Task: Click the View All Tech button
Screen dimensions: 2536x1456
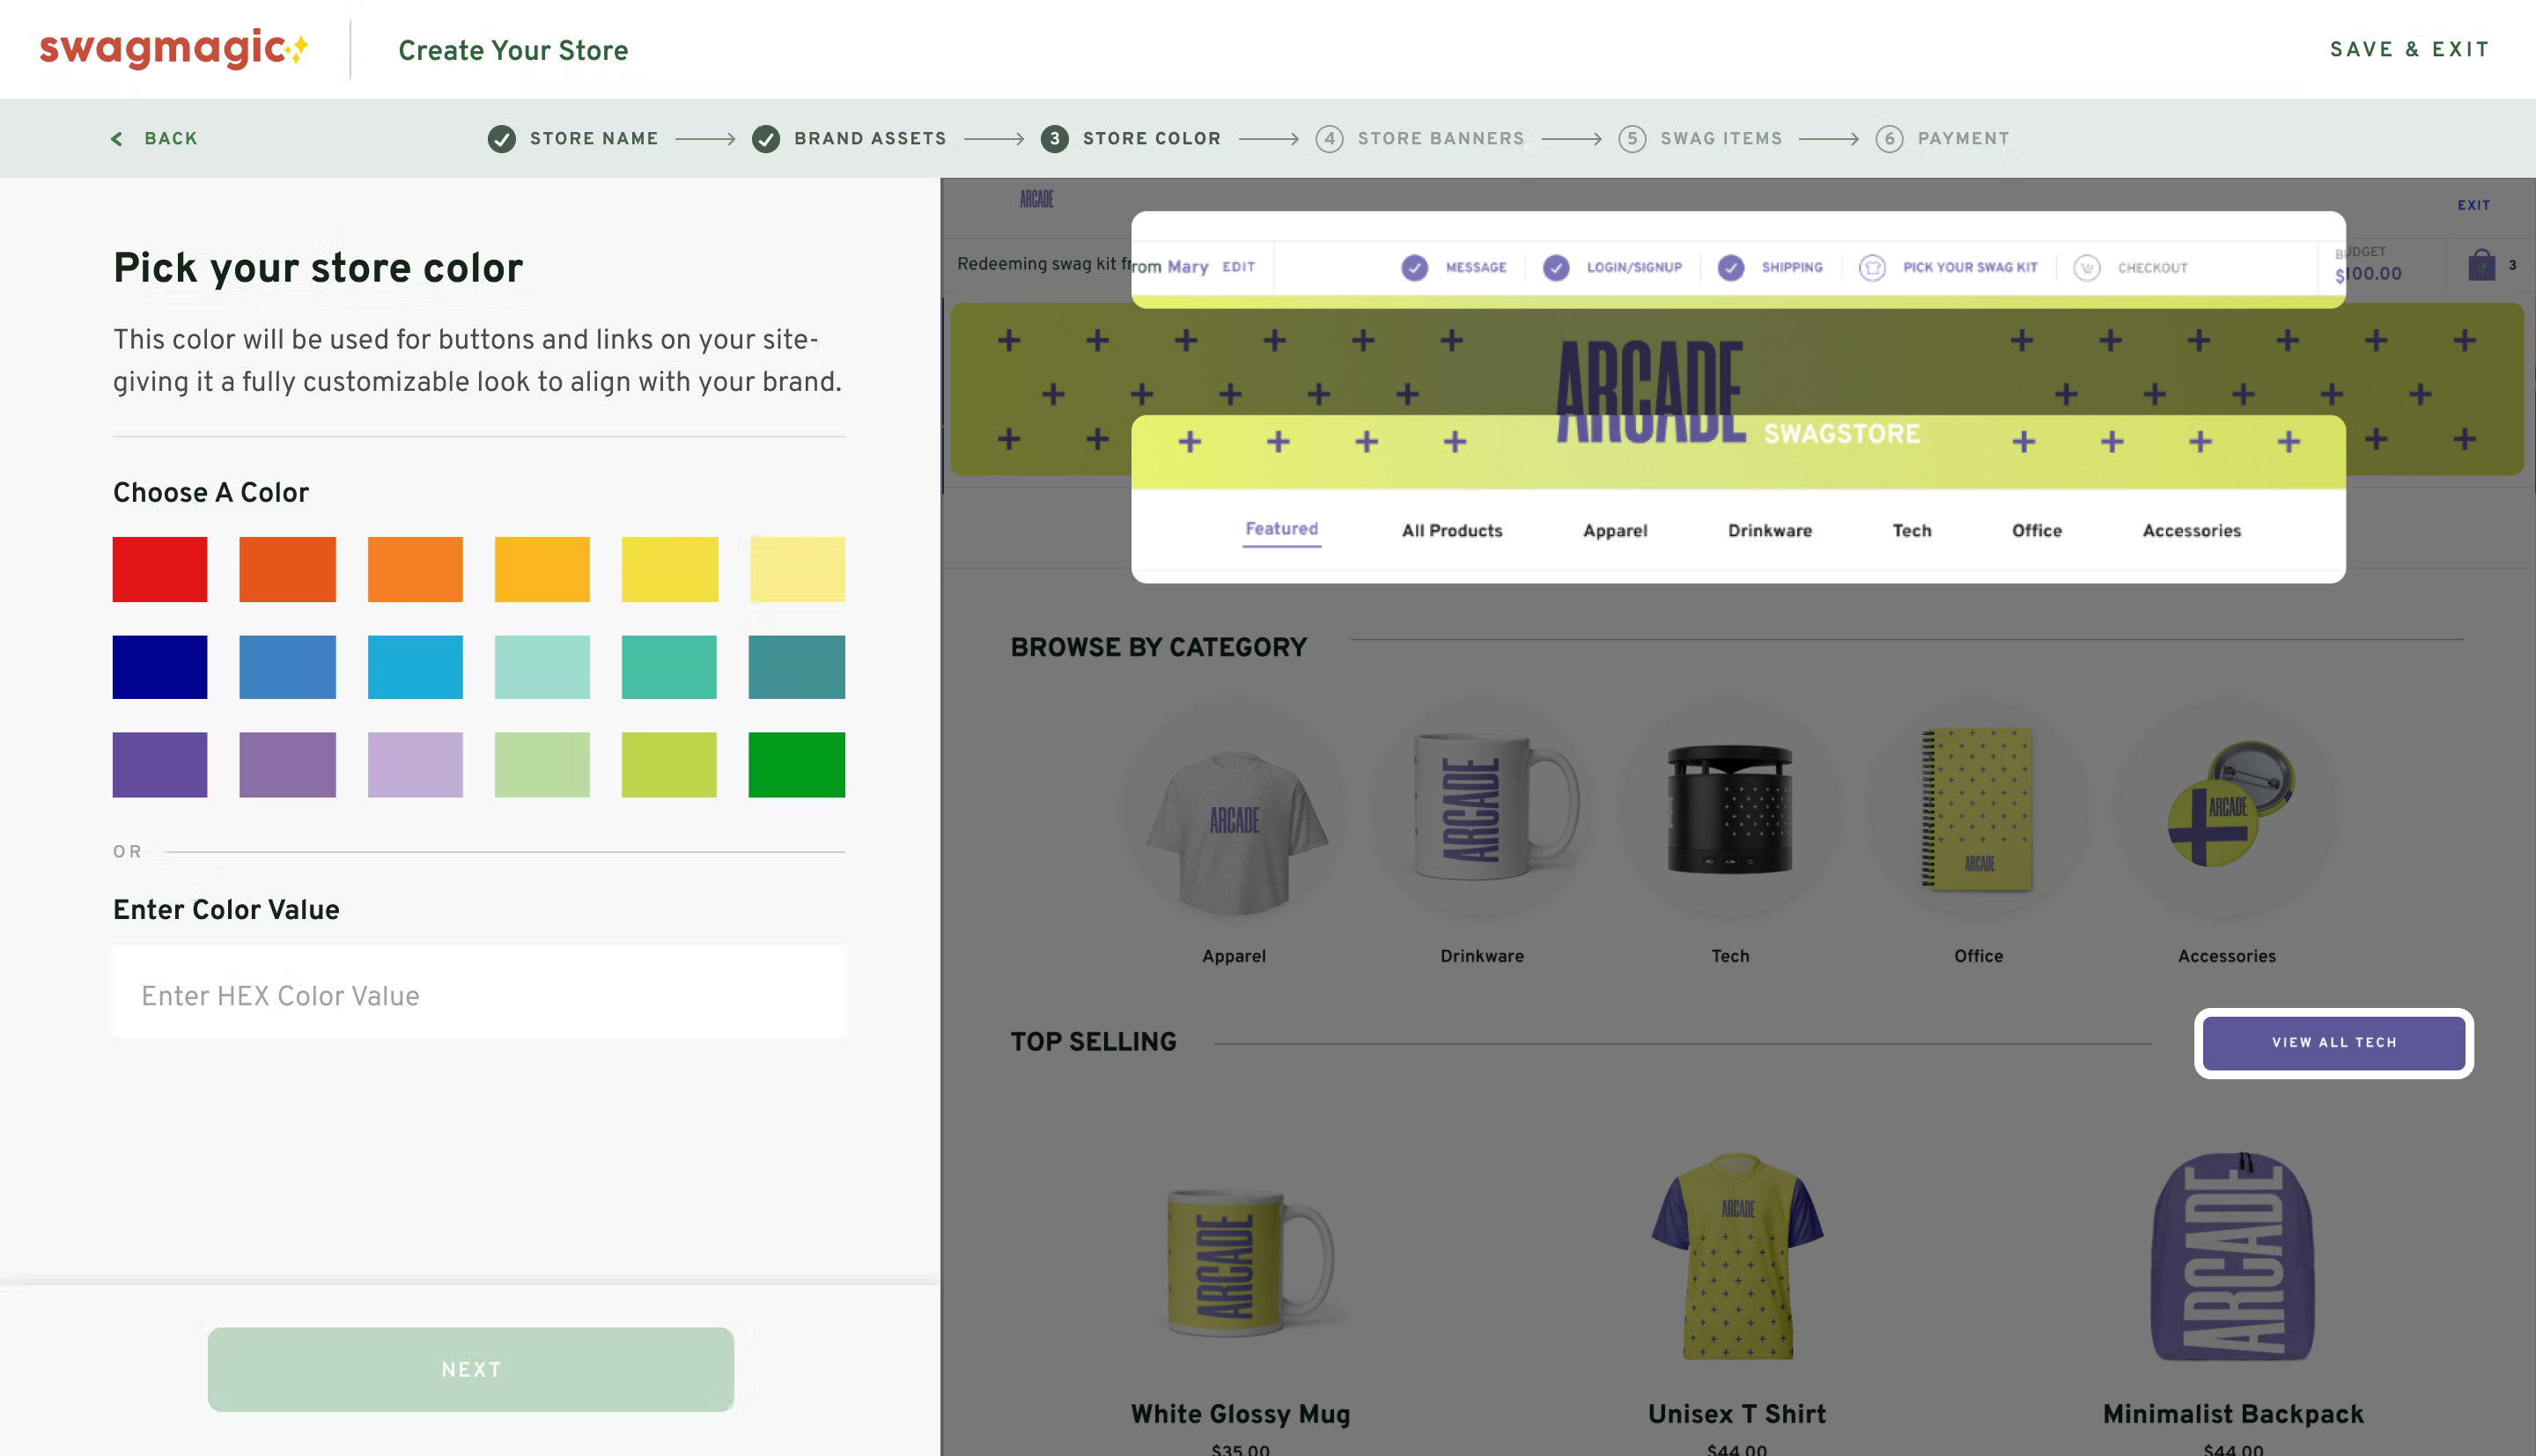Action: click(x=2333, y=1042)
